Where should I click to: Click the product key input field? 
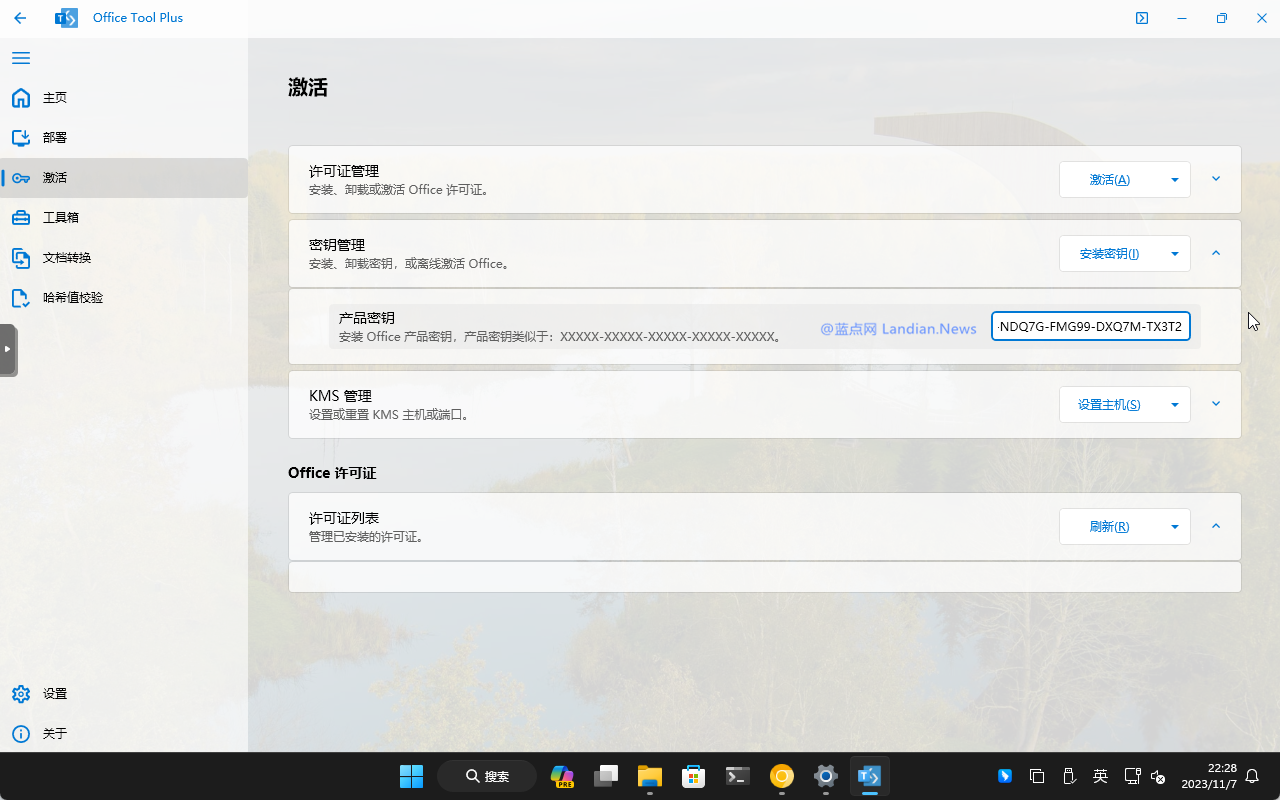pyautogui.click(x=1090, y=326)
